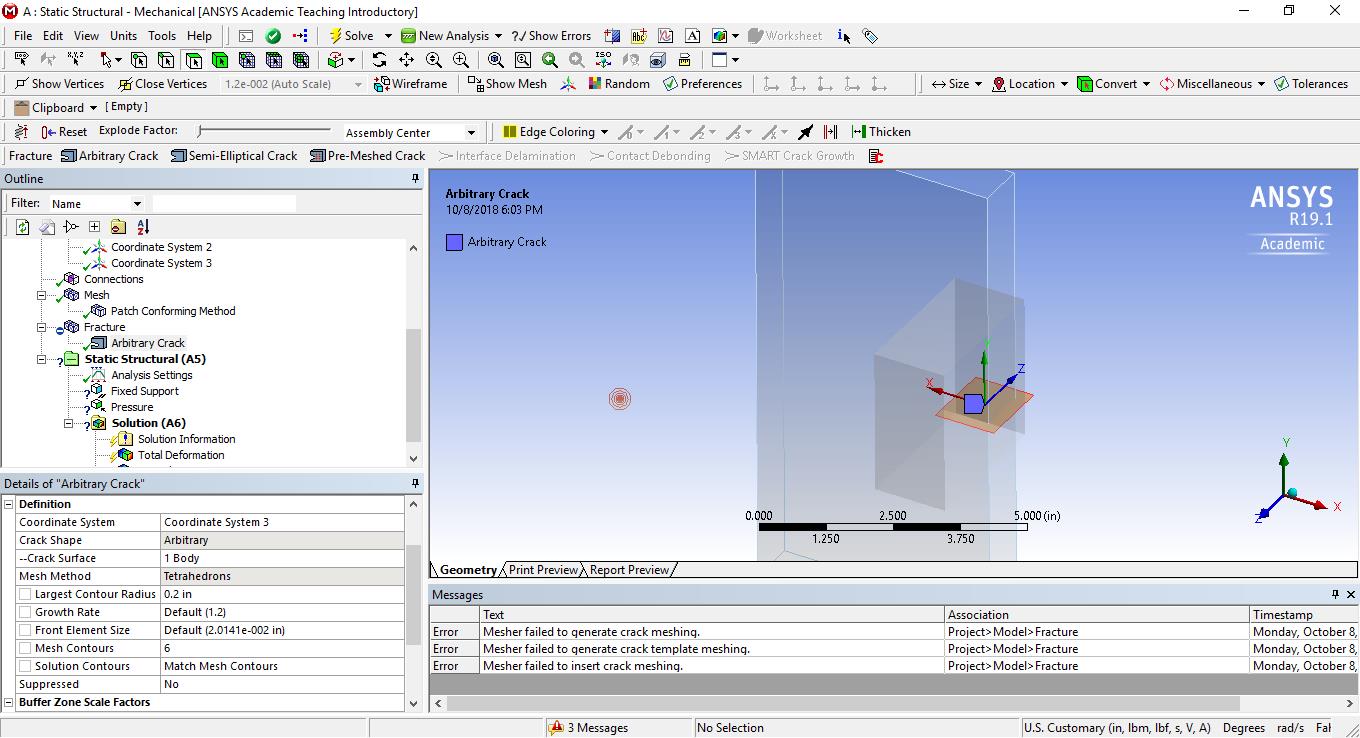This screenshot has width=1360, height=738.
Task: Tick the Growth Rate parameter checkbox
Action: [25, 612]
